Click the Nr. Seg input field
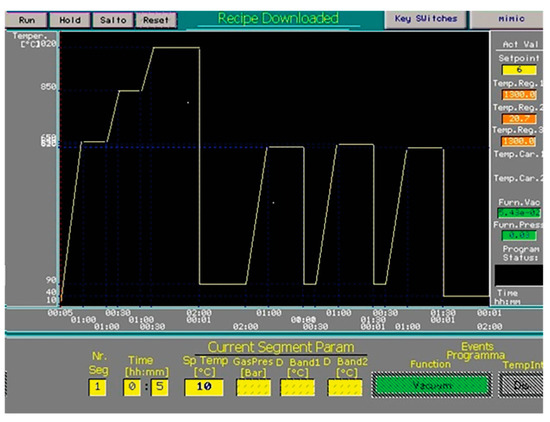The width and height of the screenshot is (550, 422). click(x=97, y=387)
